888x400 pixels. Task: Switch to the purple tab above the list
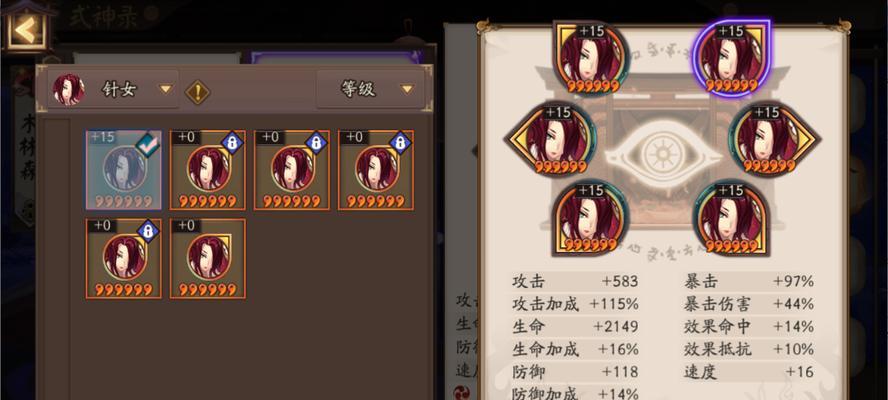[x=337, y=58]
